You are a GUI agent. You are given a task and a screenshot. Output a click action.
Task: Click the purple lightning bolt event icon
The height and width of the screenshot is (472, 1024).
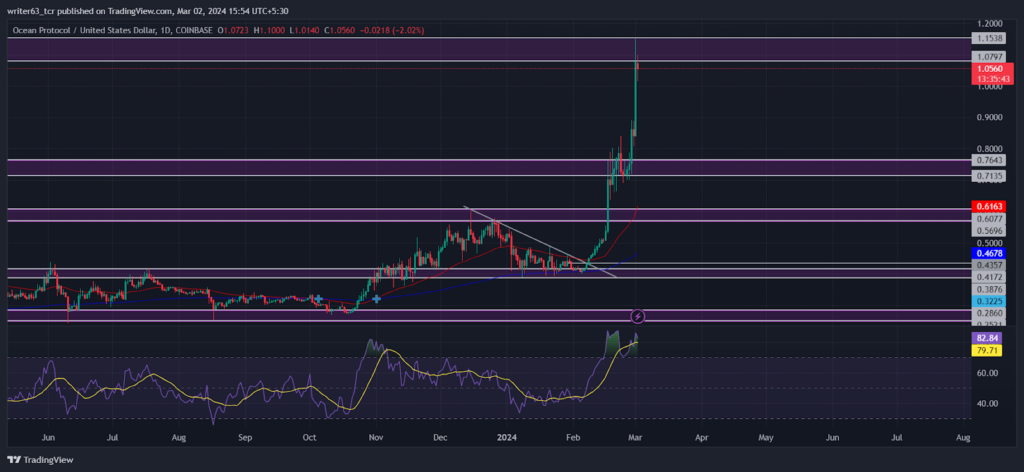click(x=638, y=317)
